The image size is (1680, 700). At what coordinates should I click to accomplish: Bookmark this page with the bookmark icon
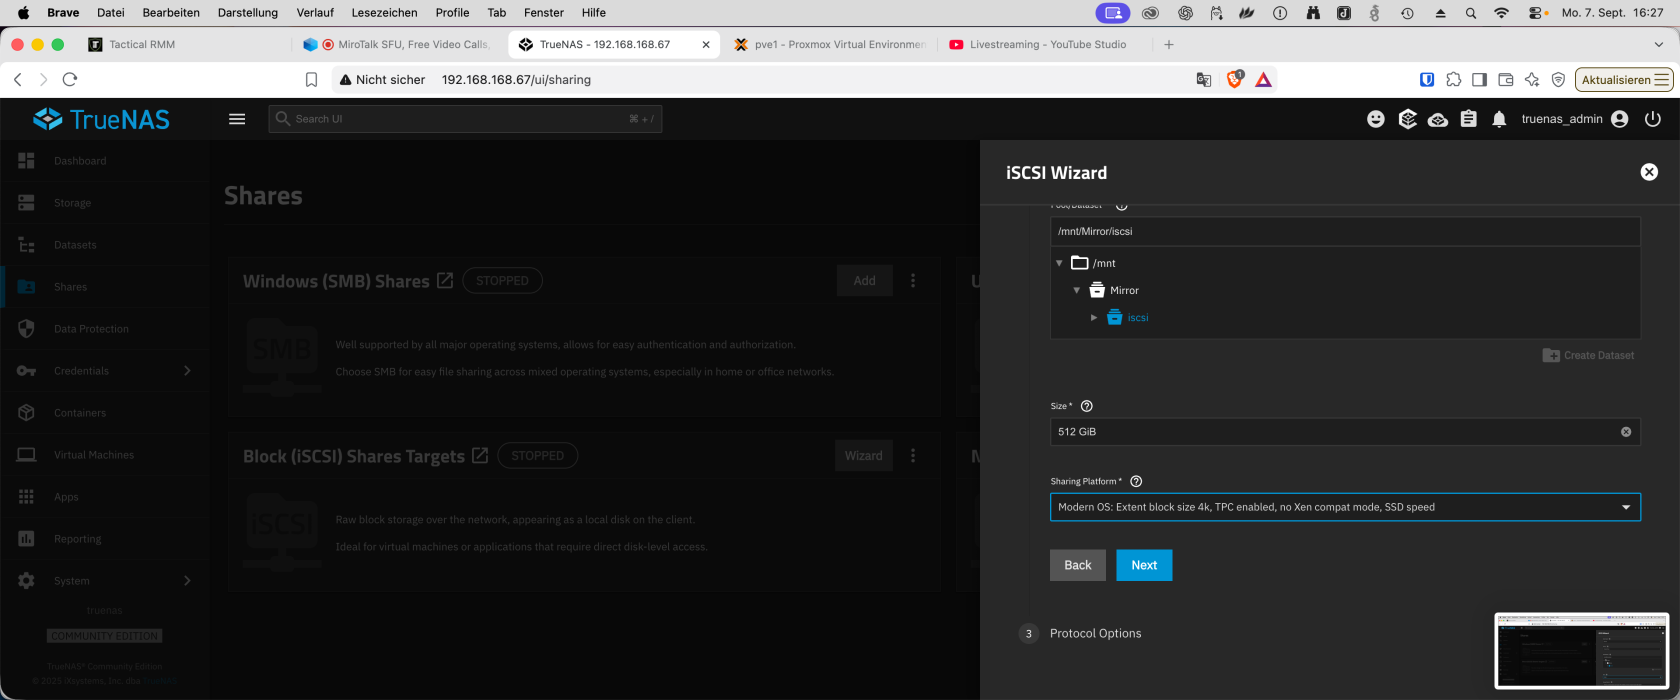click(x=311, y=79)
